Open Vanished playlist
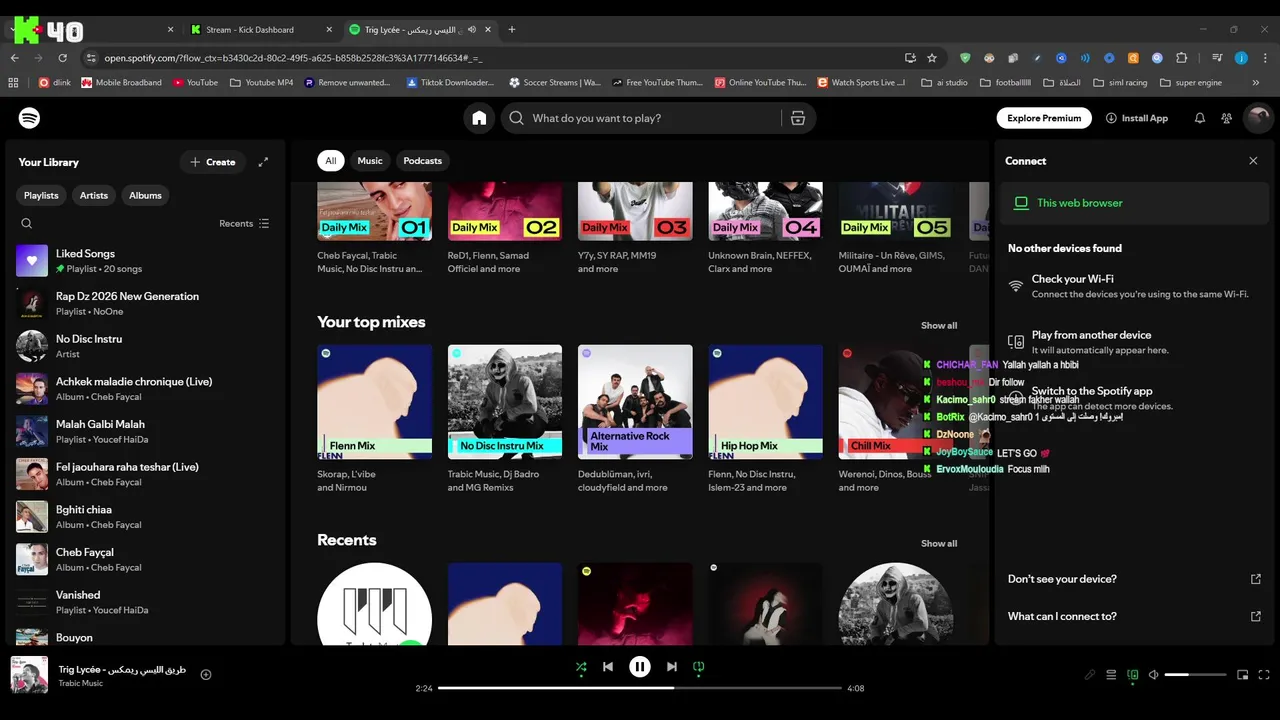Screen dimensions: 1280x720 (144, 602)
